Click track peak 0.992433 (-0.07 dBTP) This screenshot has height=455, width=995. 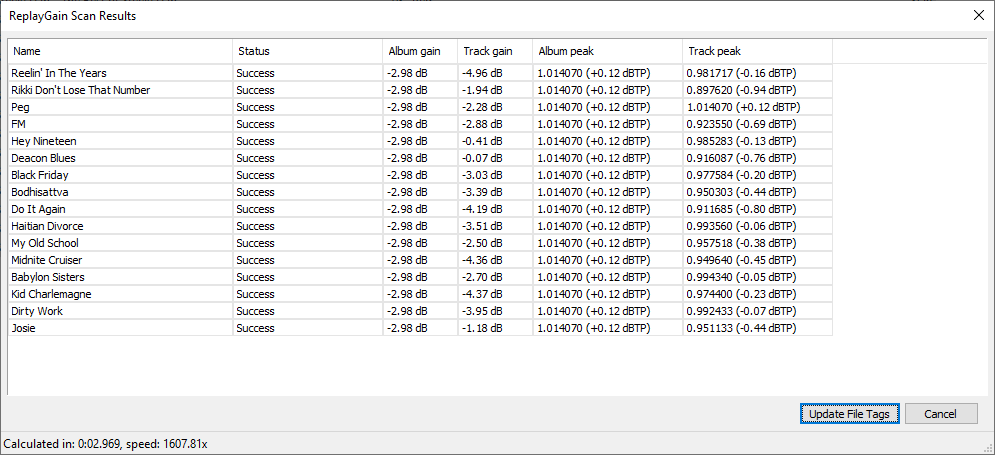point(741,311)
